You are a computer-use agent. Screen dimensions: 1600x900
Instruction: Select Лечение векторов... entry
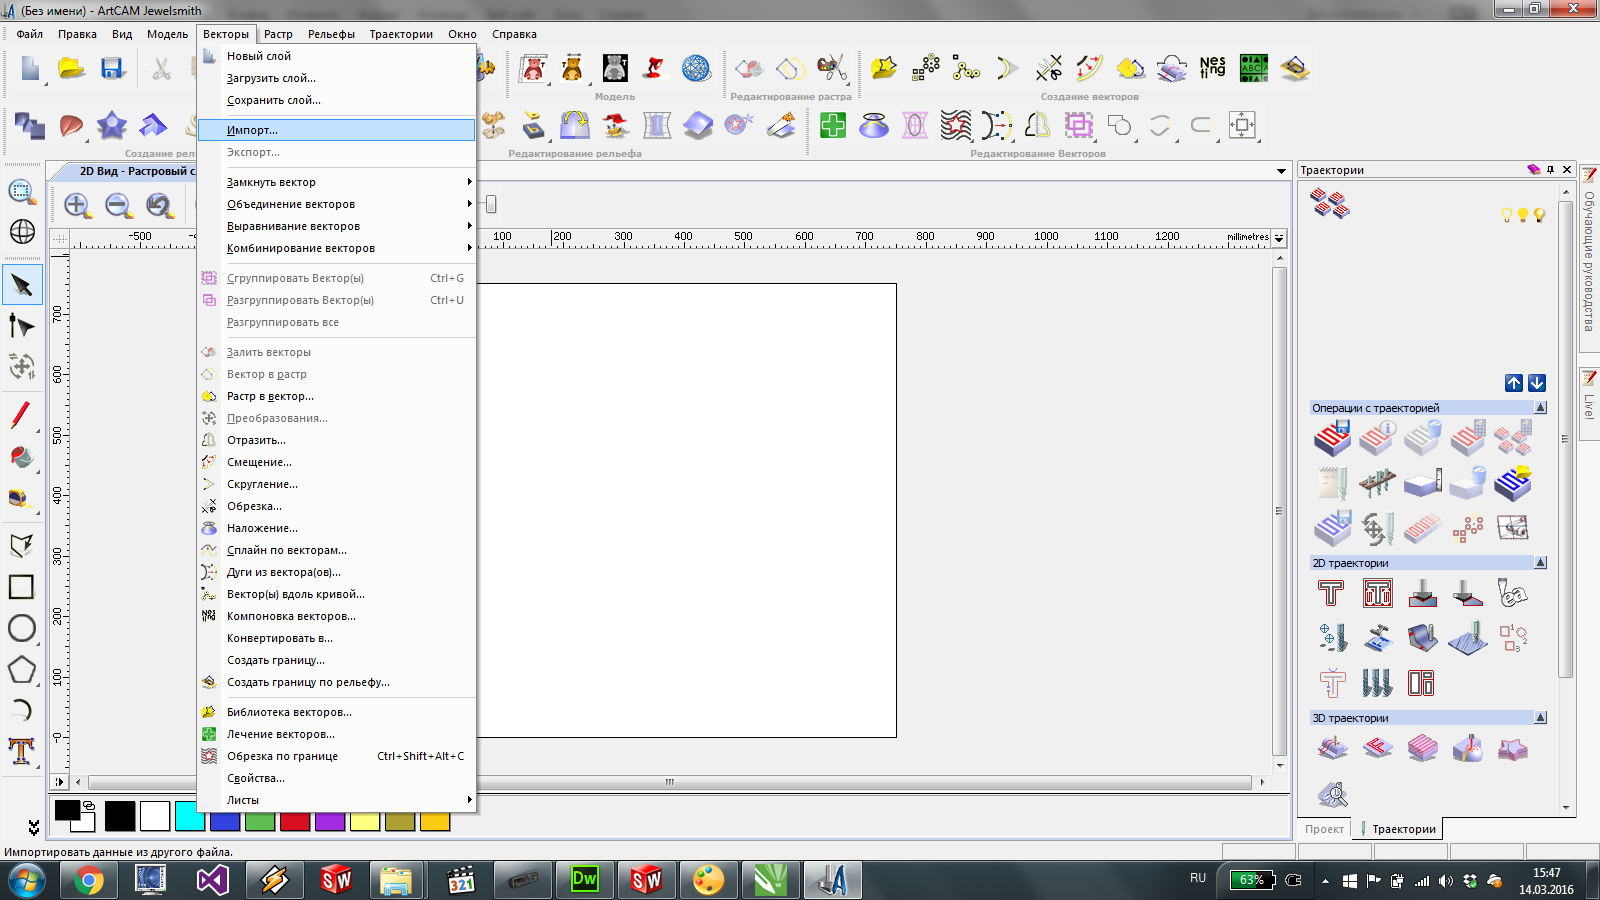pos(336,734)
